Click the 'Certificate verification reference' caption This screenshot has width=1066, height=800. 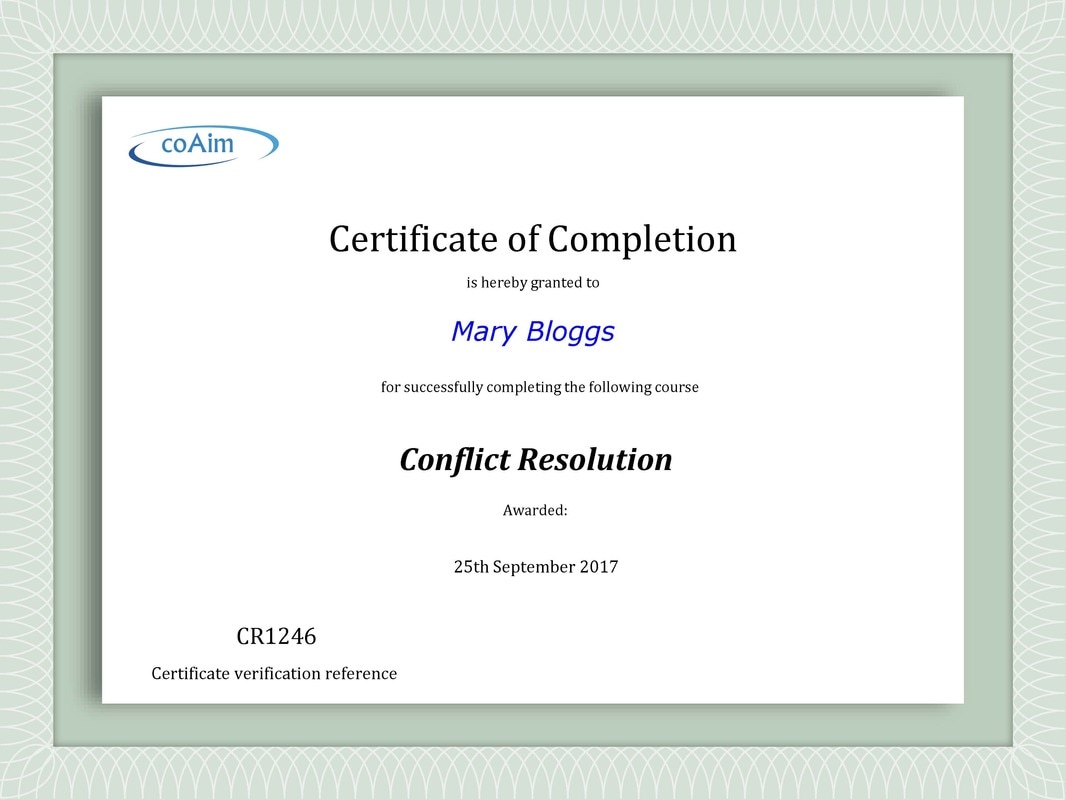(274, 674)
